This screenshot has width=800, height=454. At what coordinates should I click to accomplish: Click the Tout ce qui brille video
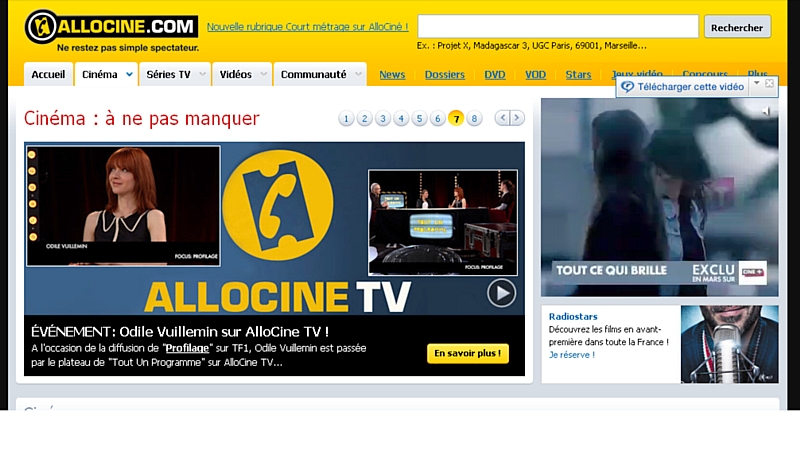(660, 197)
